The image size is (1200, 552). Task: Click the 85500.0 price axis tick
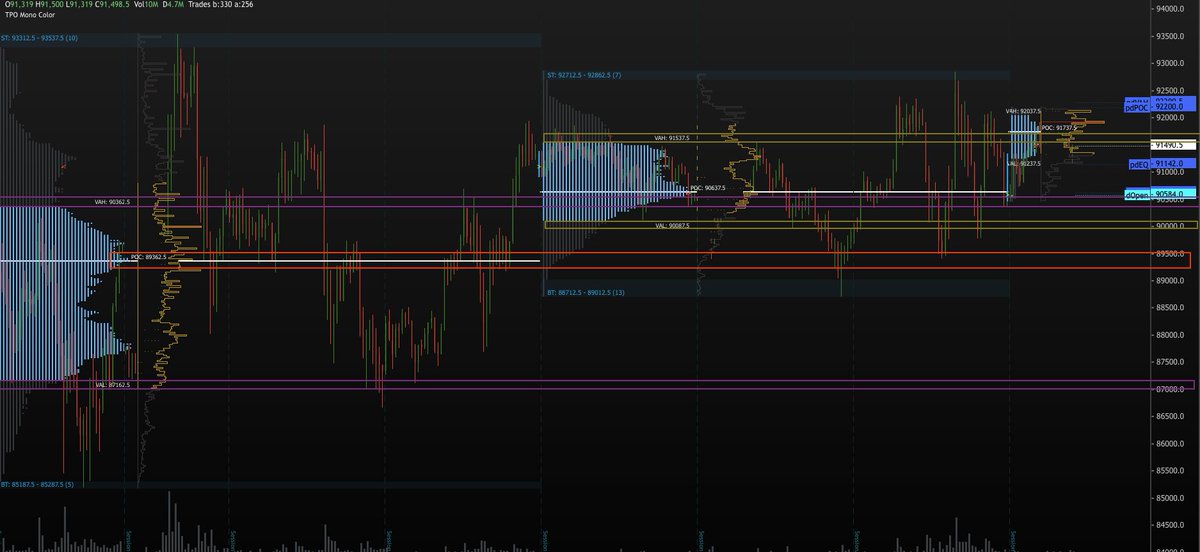tap(1170, 470)
